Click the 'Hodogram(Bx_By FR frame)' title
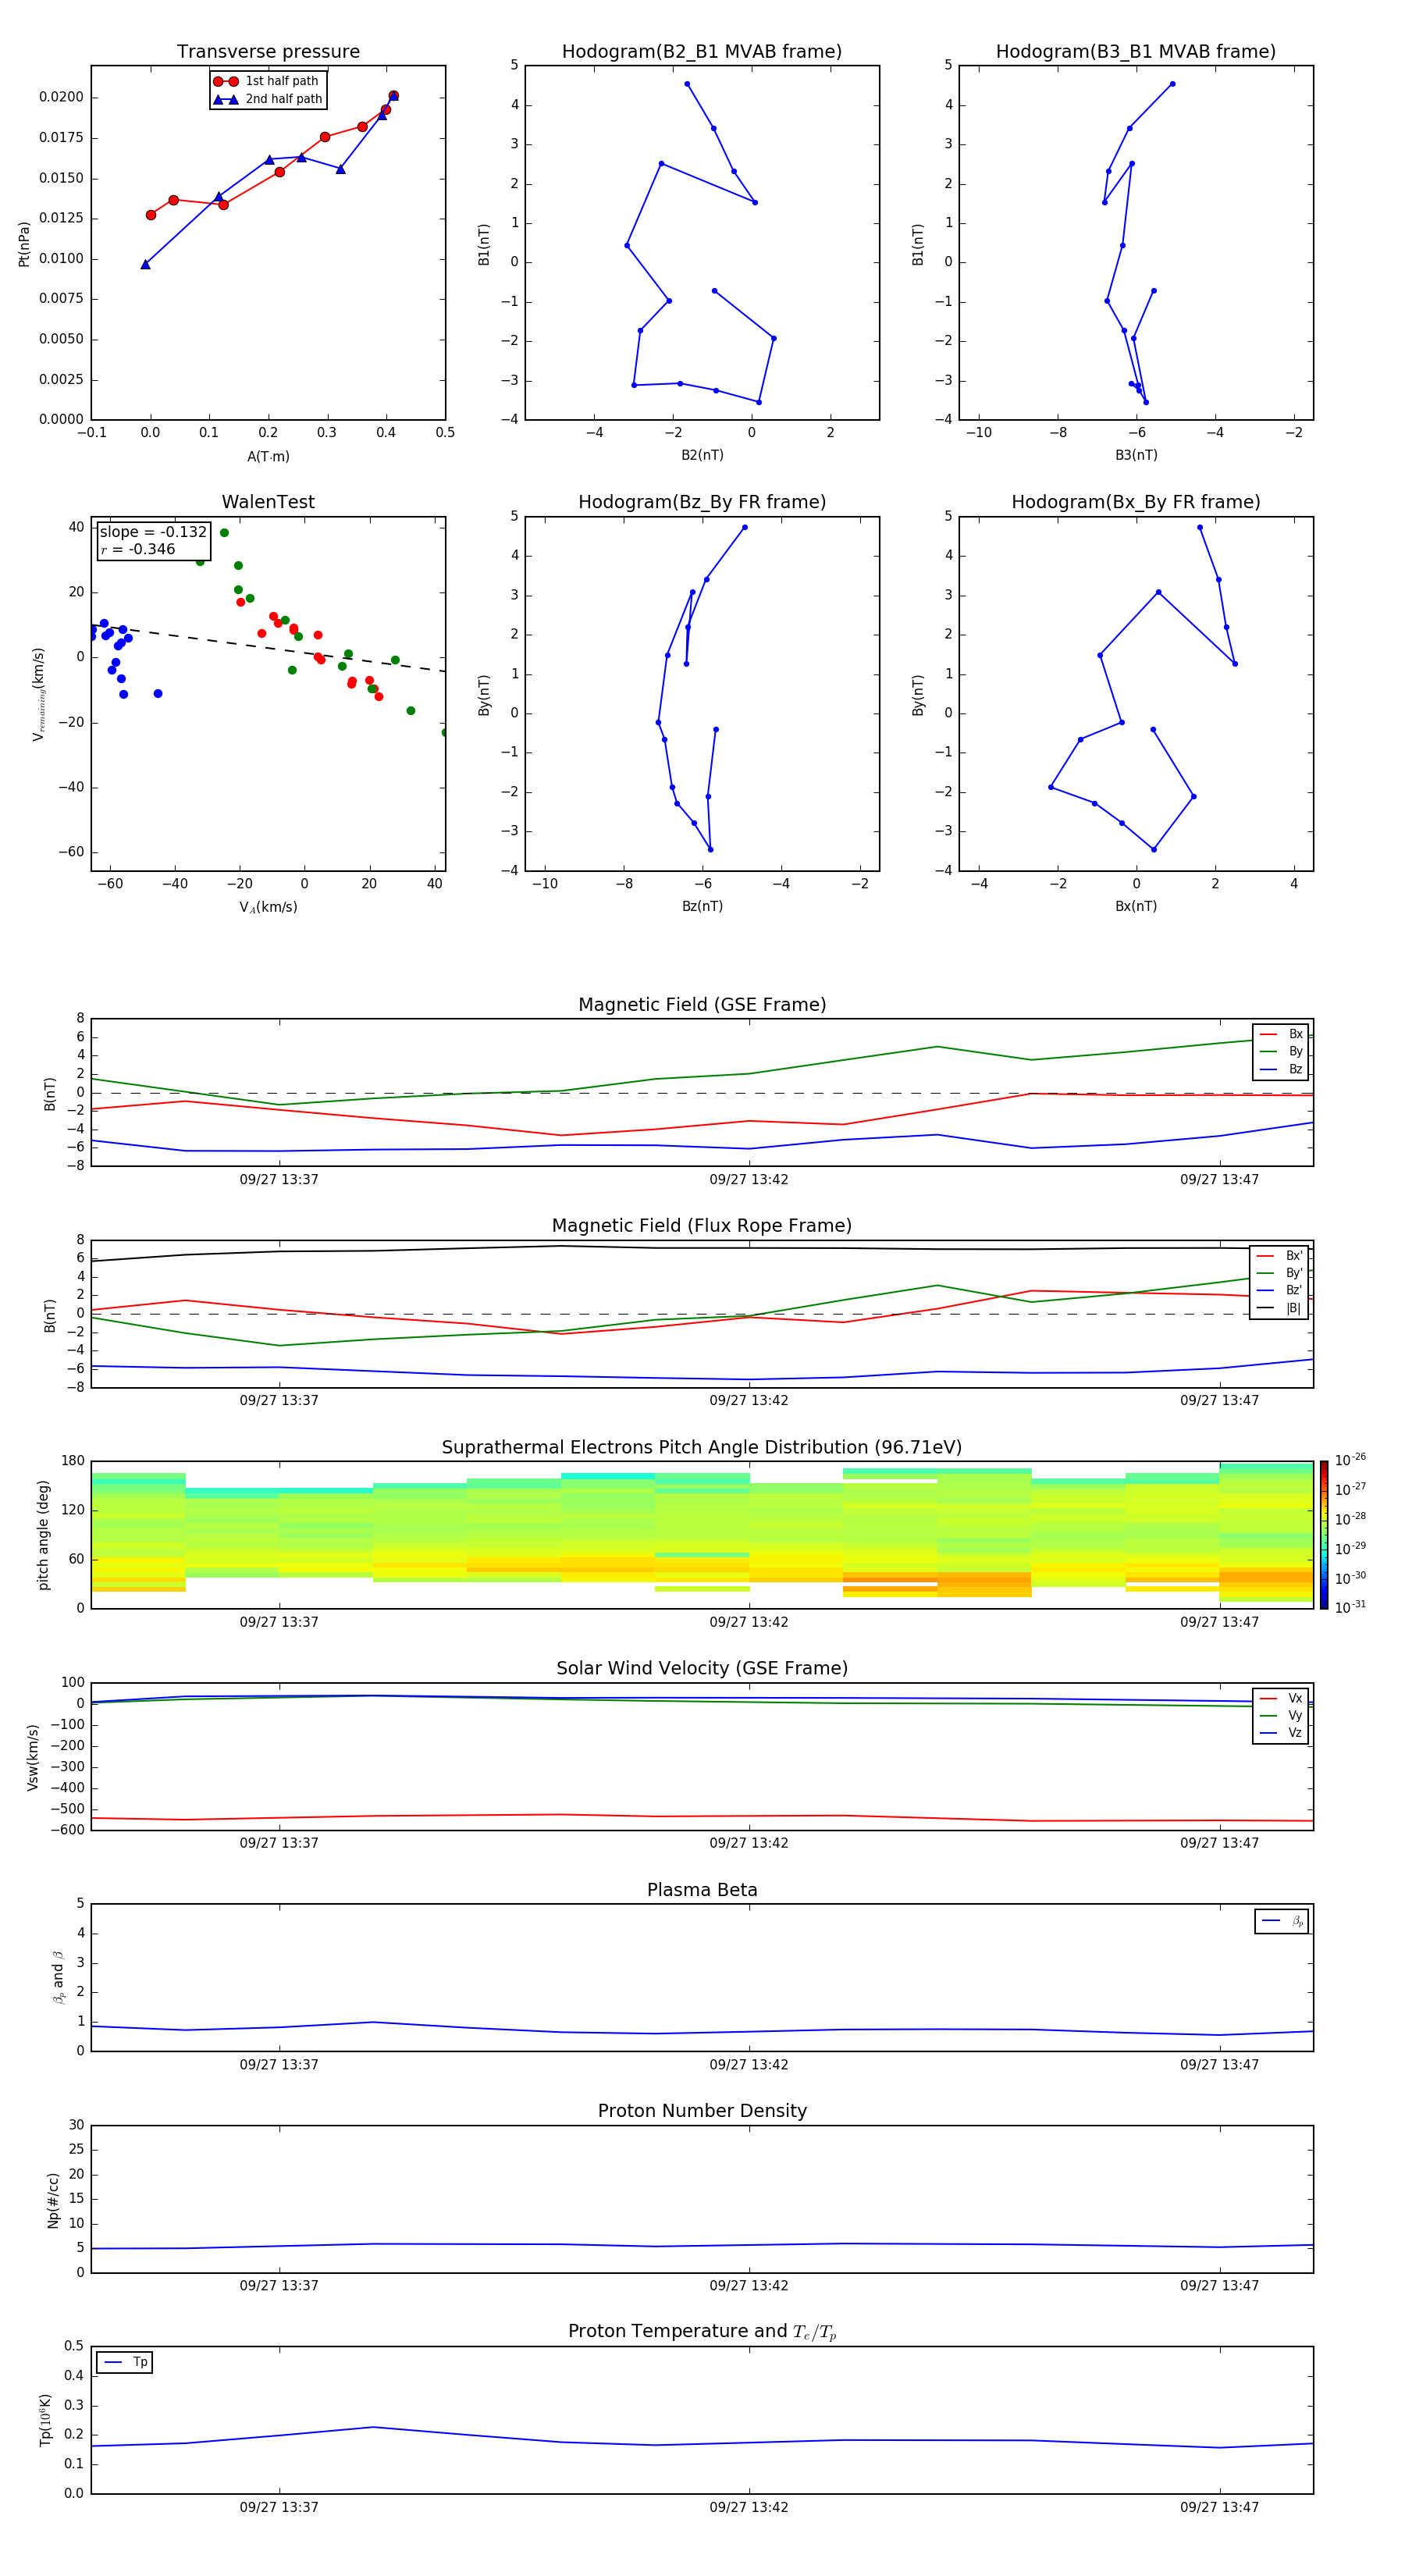Image resolution: width=1405 pixels, height=2576 pixels. click(1136, 502)
